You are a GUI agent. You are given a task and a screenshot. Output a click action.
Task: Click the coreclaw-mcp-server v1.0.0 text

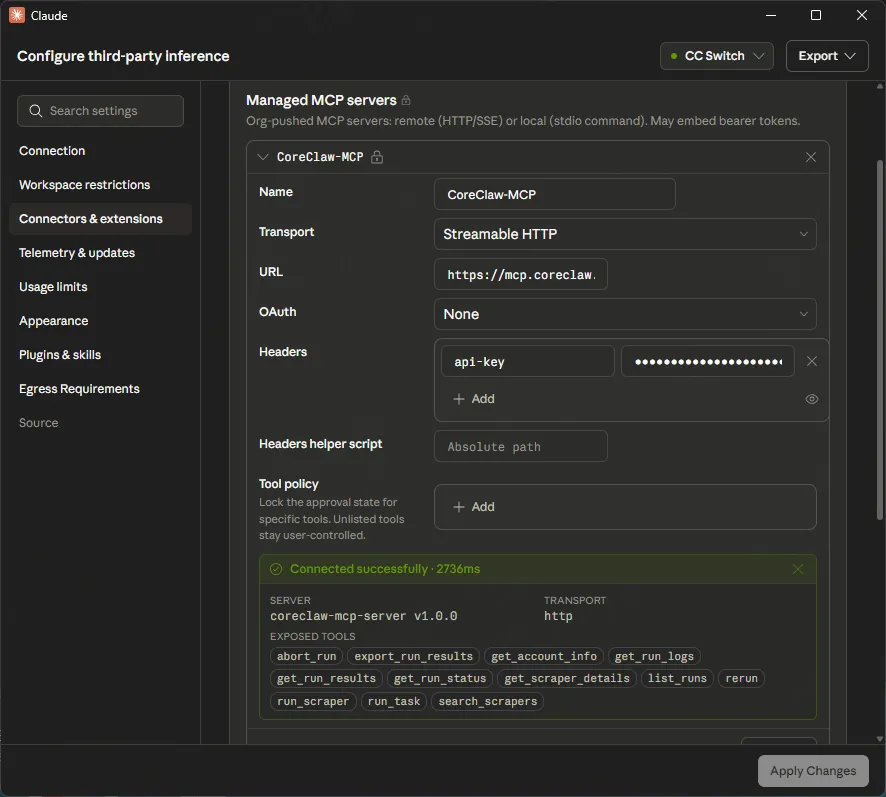(363, 616)
